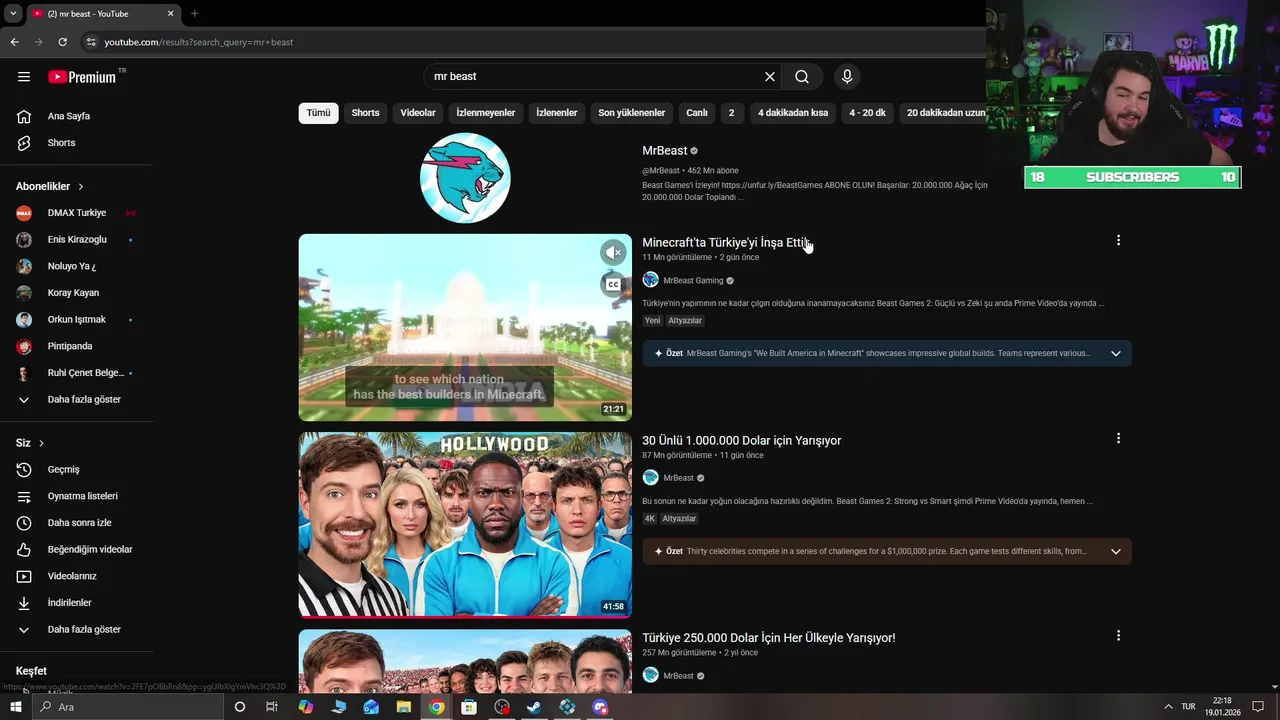Unmute the Minecraft video preview
This screenshot has width=1280, height=720.
coord(613,253)
